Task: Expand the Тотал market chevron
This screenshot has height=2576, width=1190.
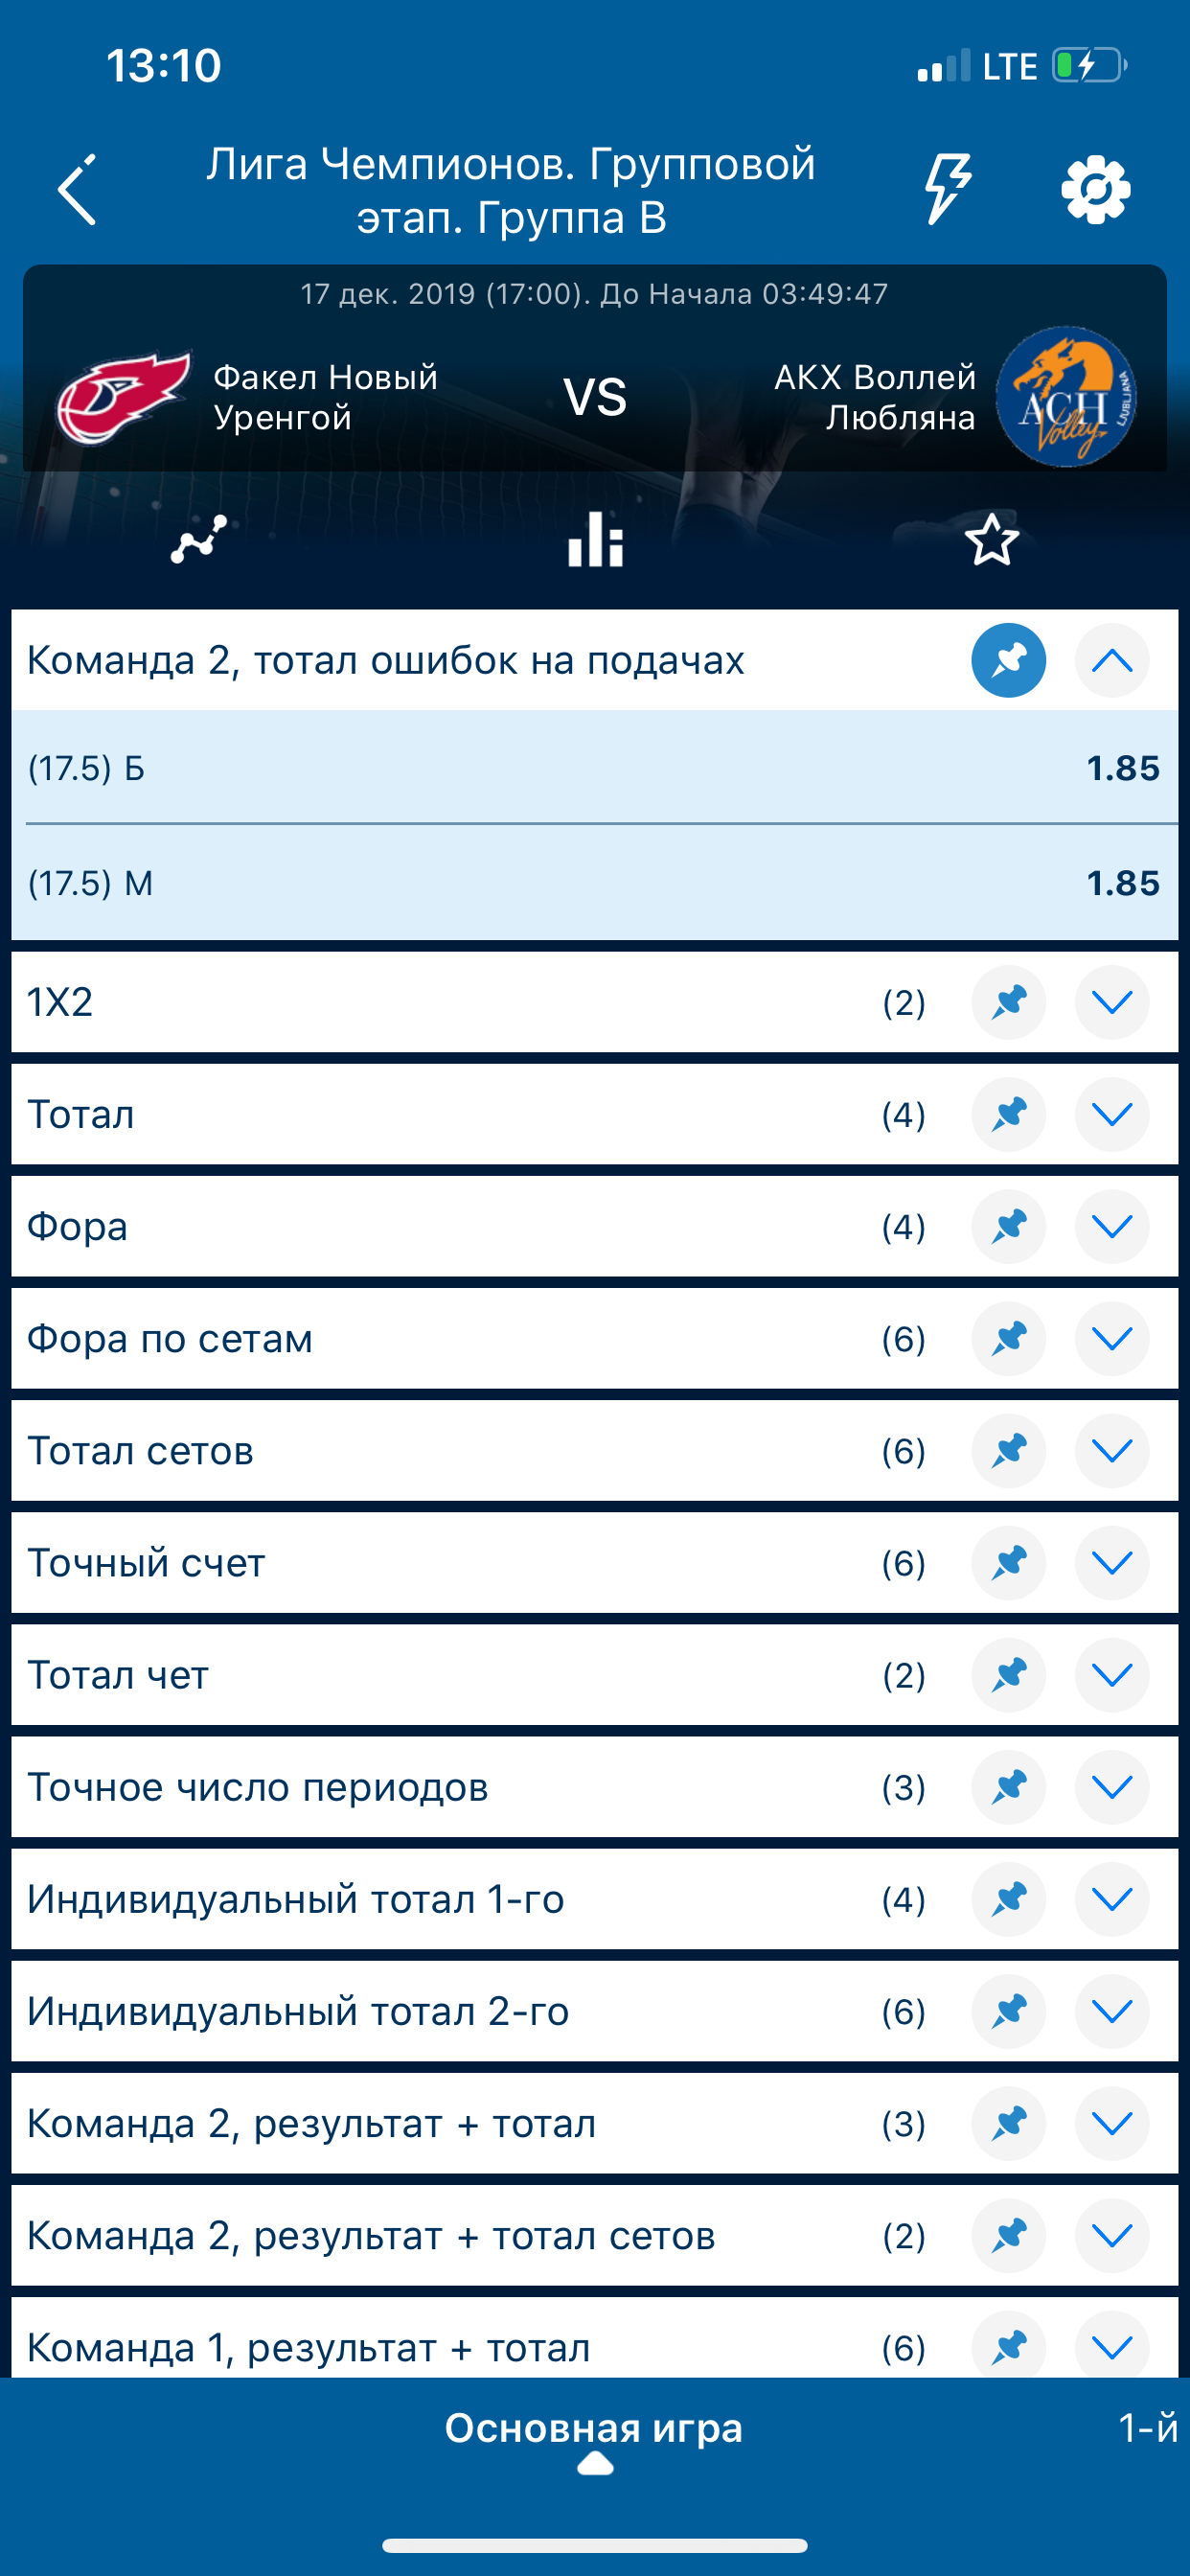Action: [x=1111, y=1114]
